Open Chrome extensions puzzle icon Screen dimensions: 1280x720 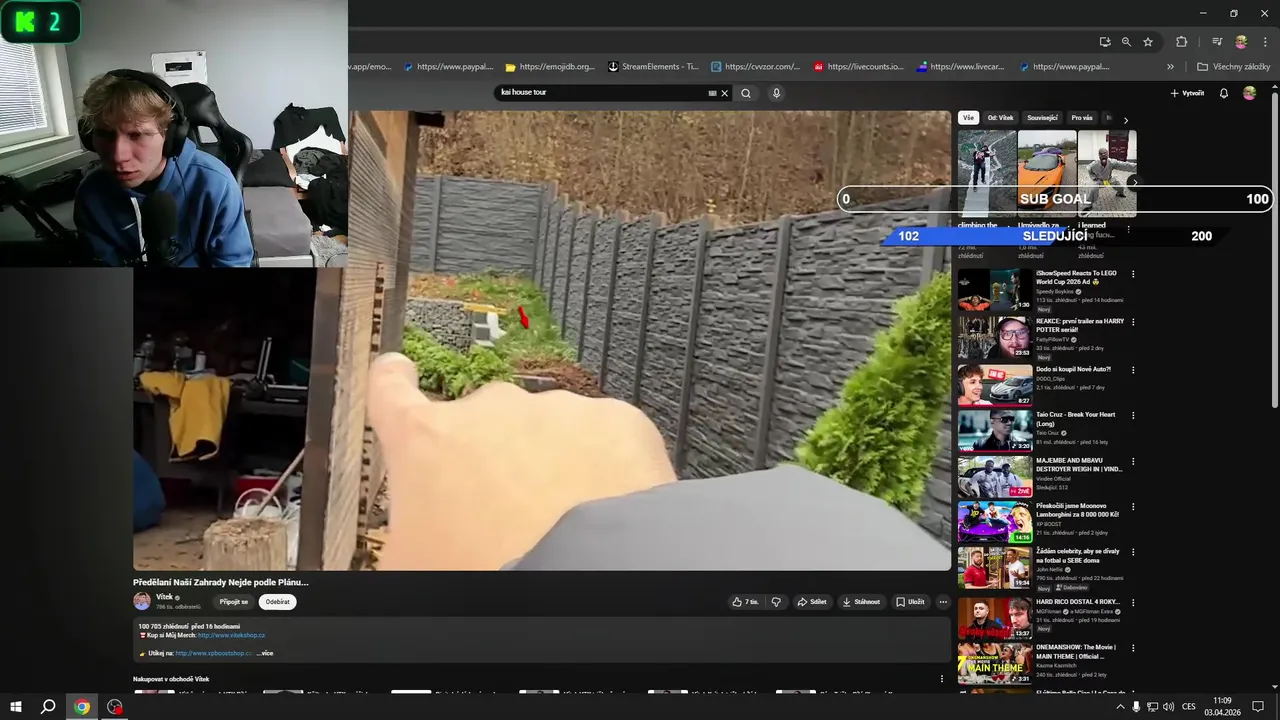point(1181,42)
